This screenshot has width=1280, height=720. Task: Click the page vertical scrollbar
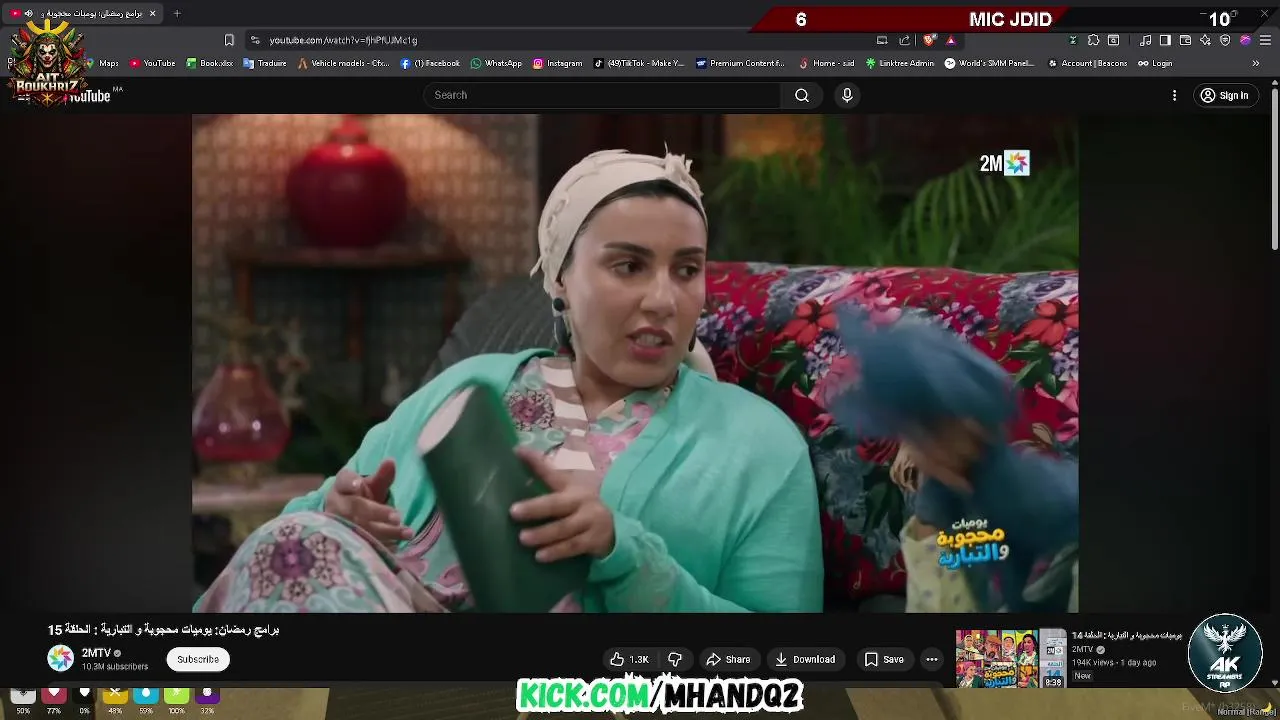coord(1273,170)
